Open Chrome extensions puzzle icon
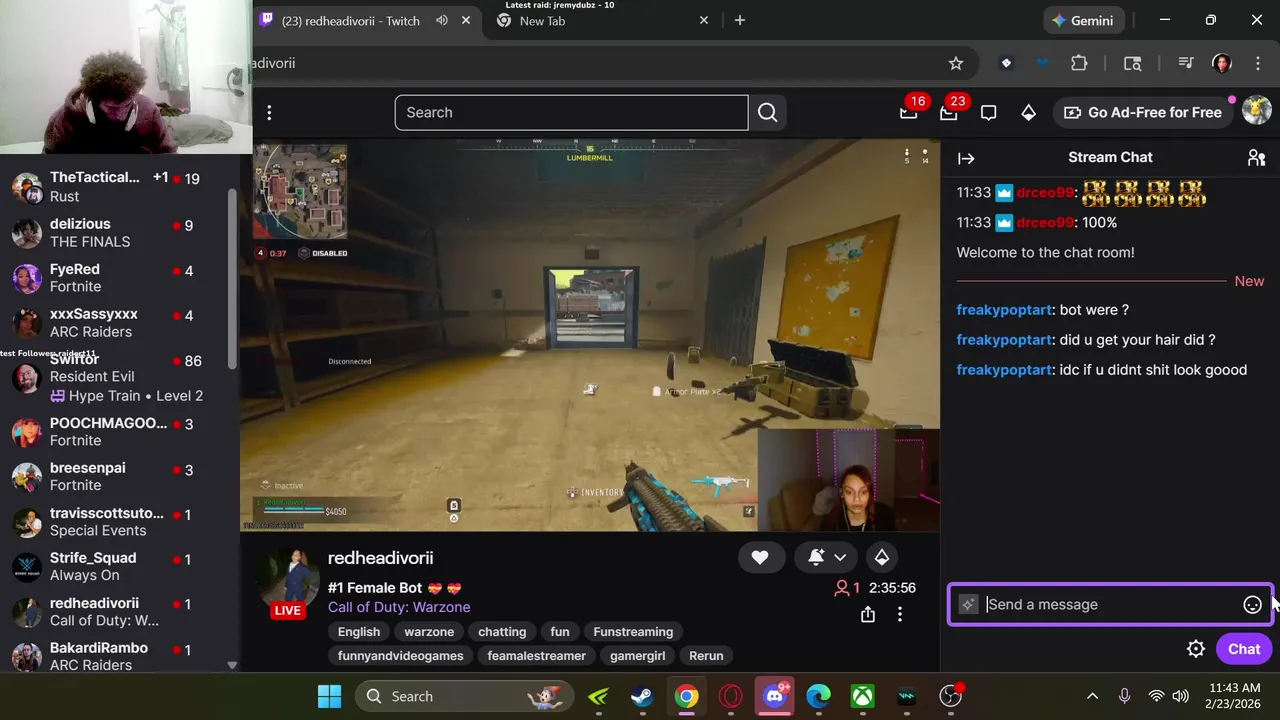The height and width of the screenshot is (720, 1280). coord(1079,63)
